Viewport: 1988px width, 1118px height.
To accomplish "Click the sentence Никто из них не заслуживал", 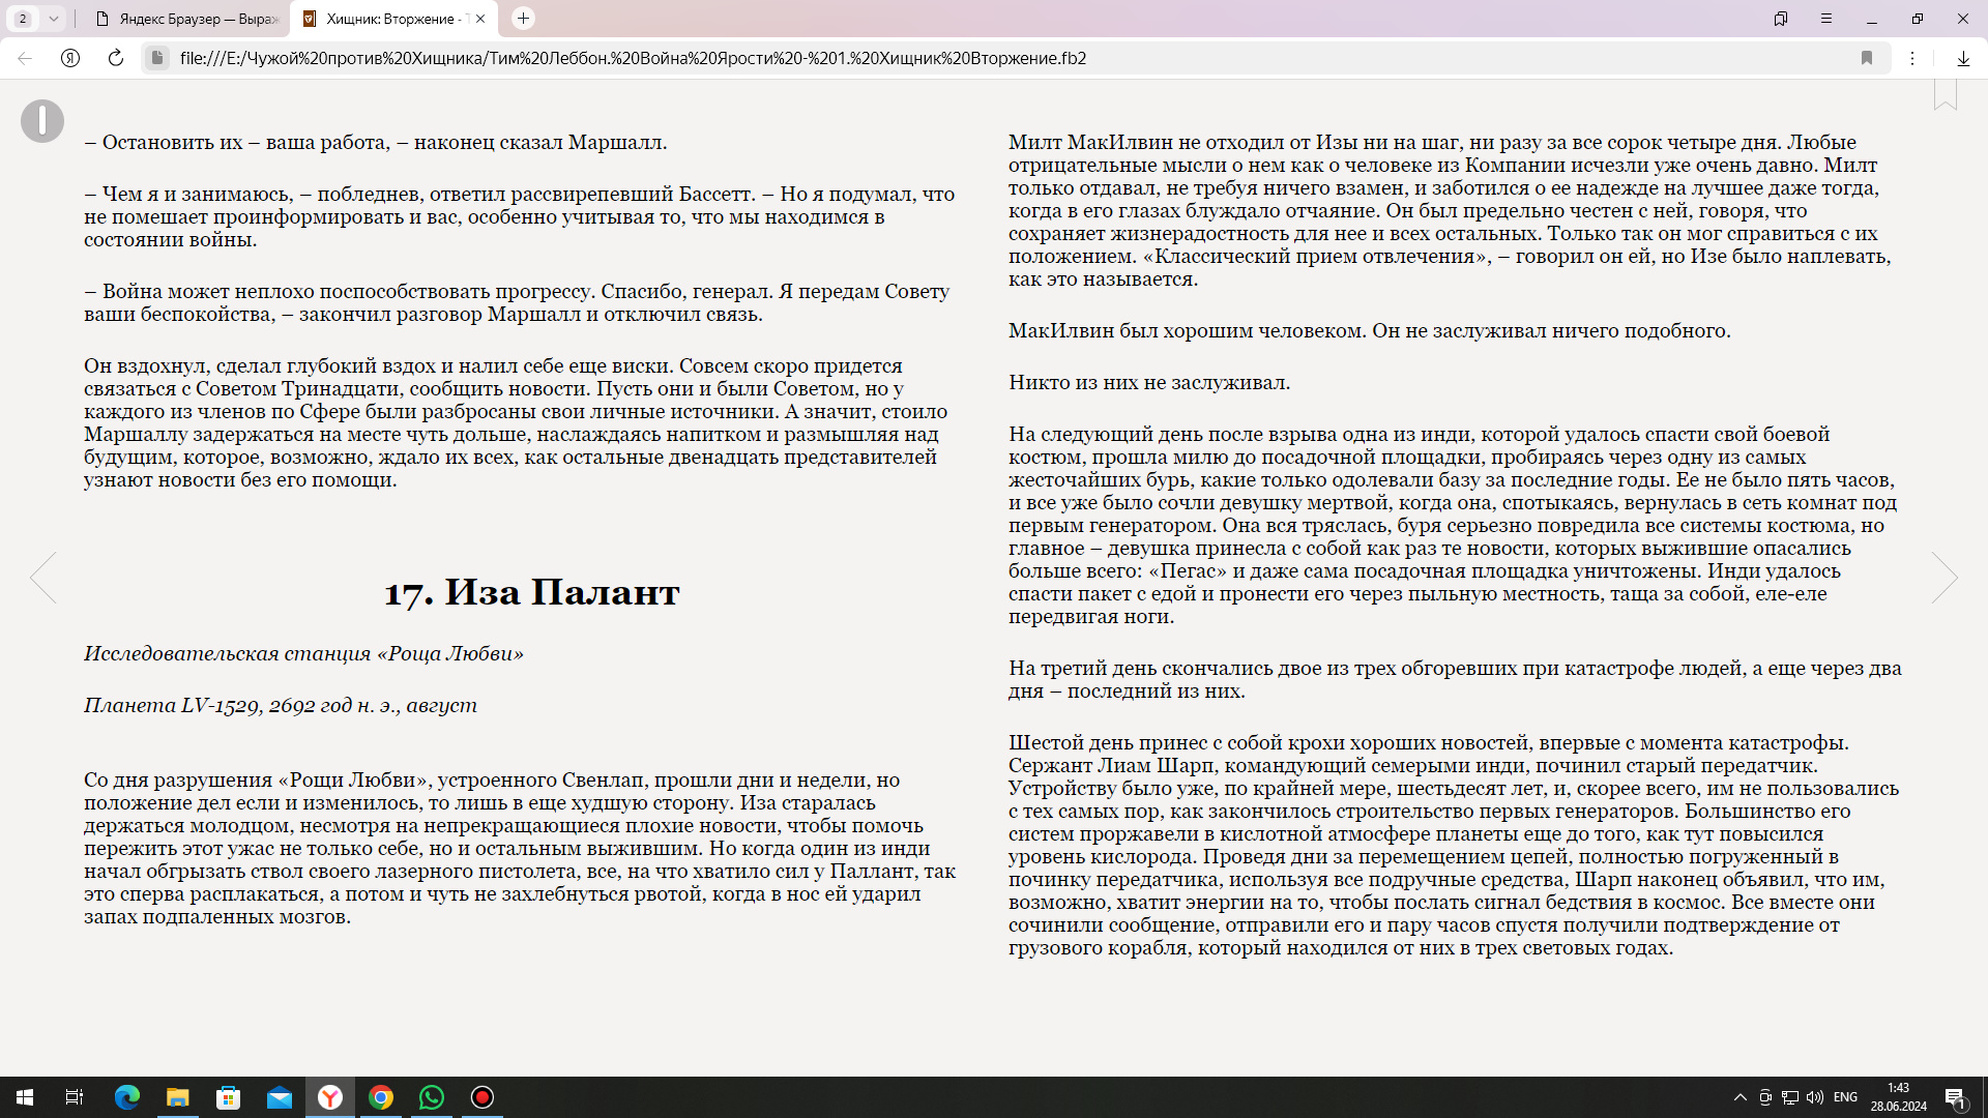I will (x=1149, y=382).
